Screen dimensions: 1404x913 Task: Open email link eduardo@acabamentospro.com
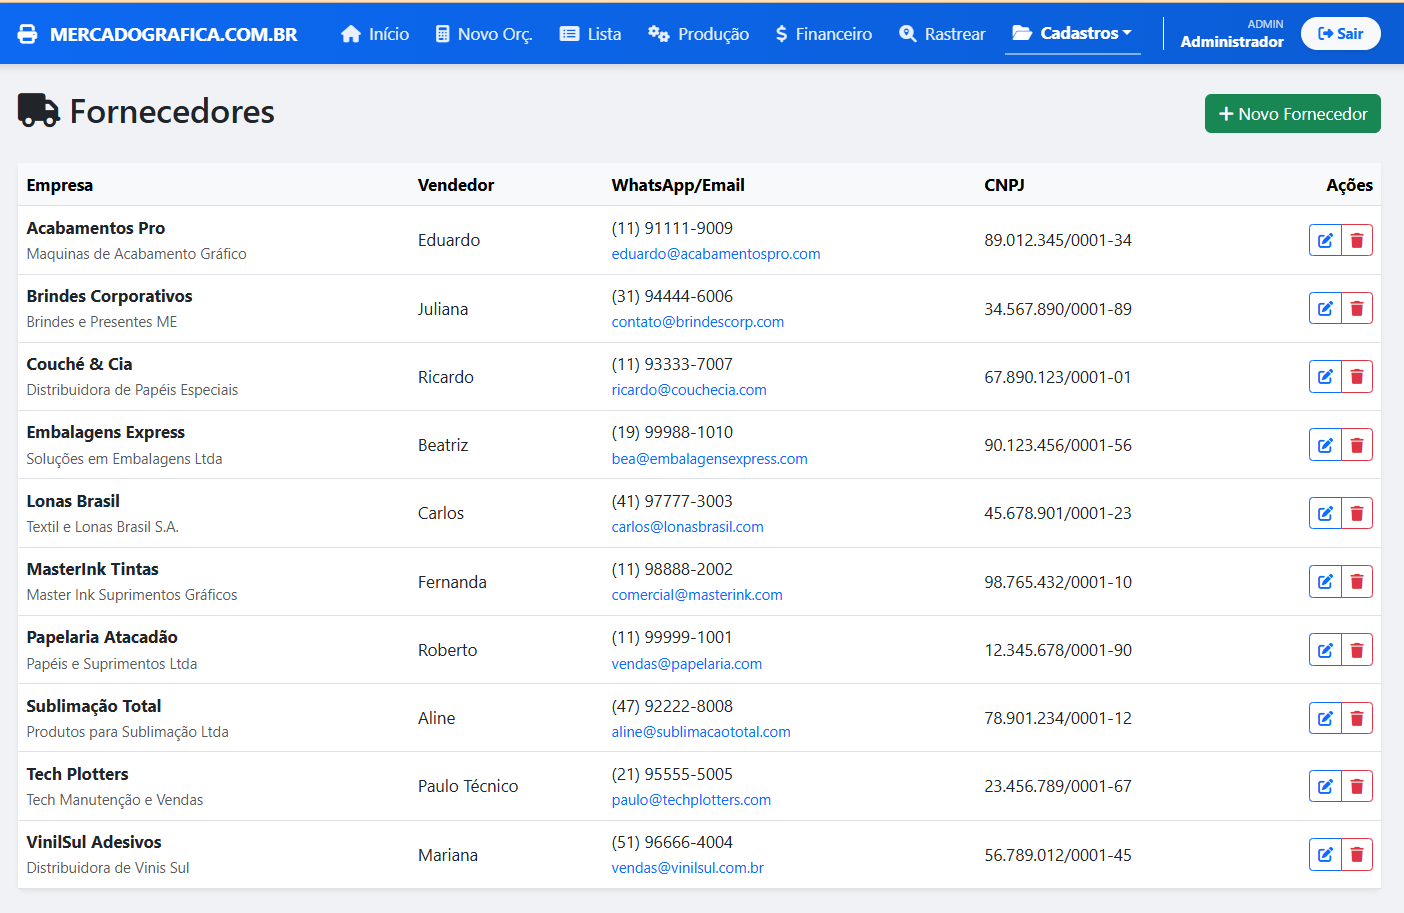pyautogui.click(x=715, y=254)
